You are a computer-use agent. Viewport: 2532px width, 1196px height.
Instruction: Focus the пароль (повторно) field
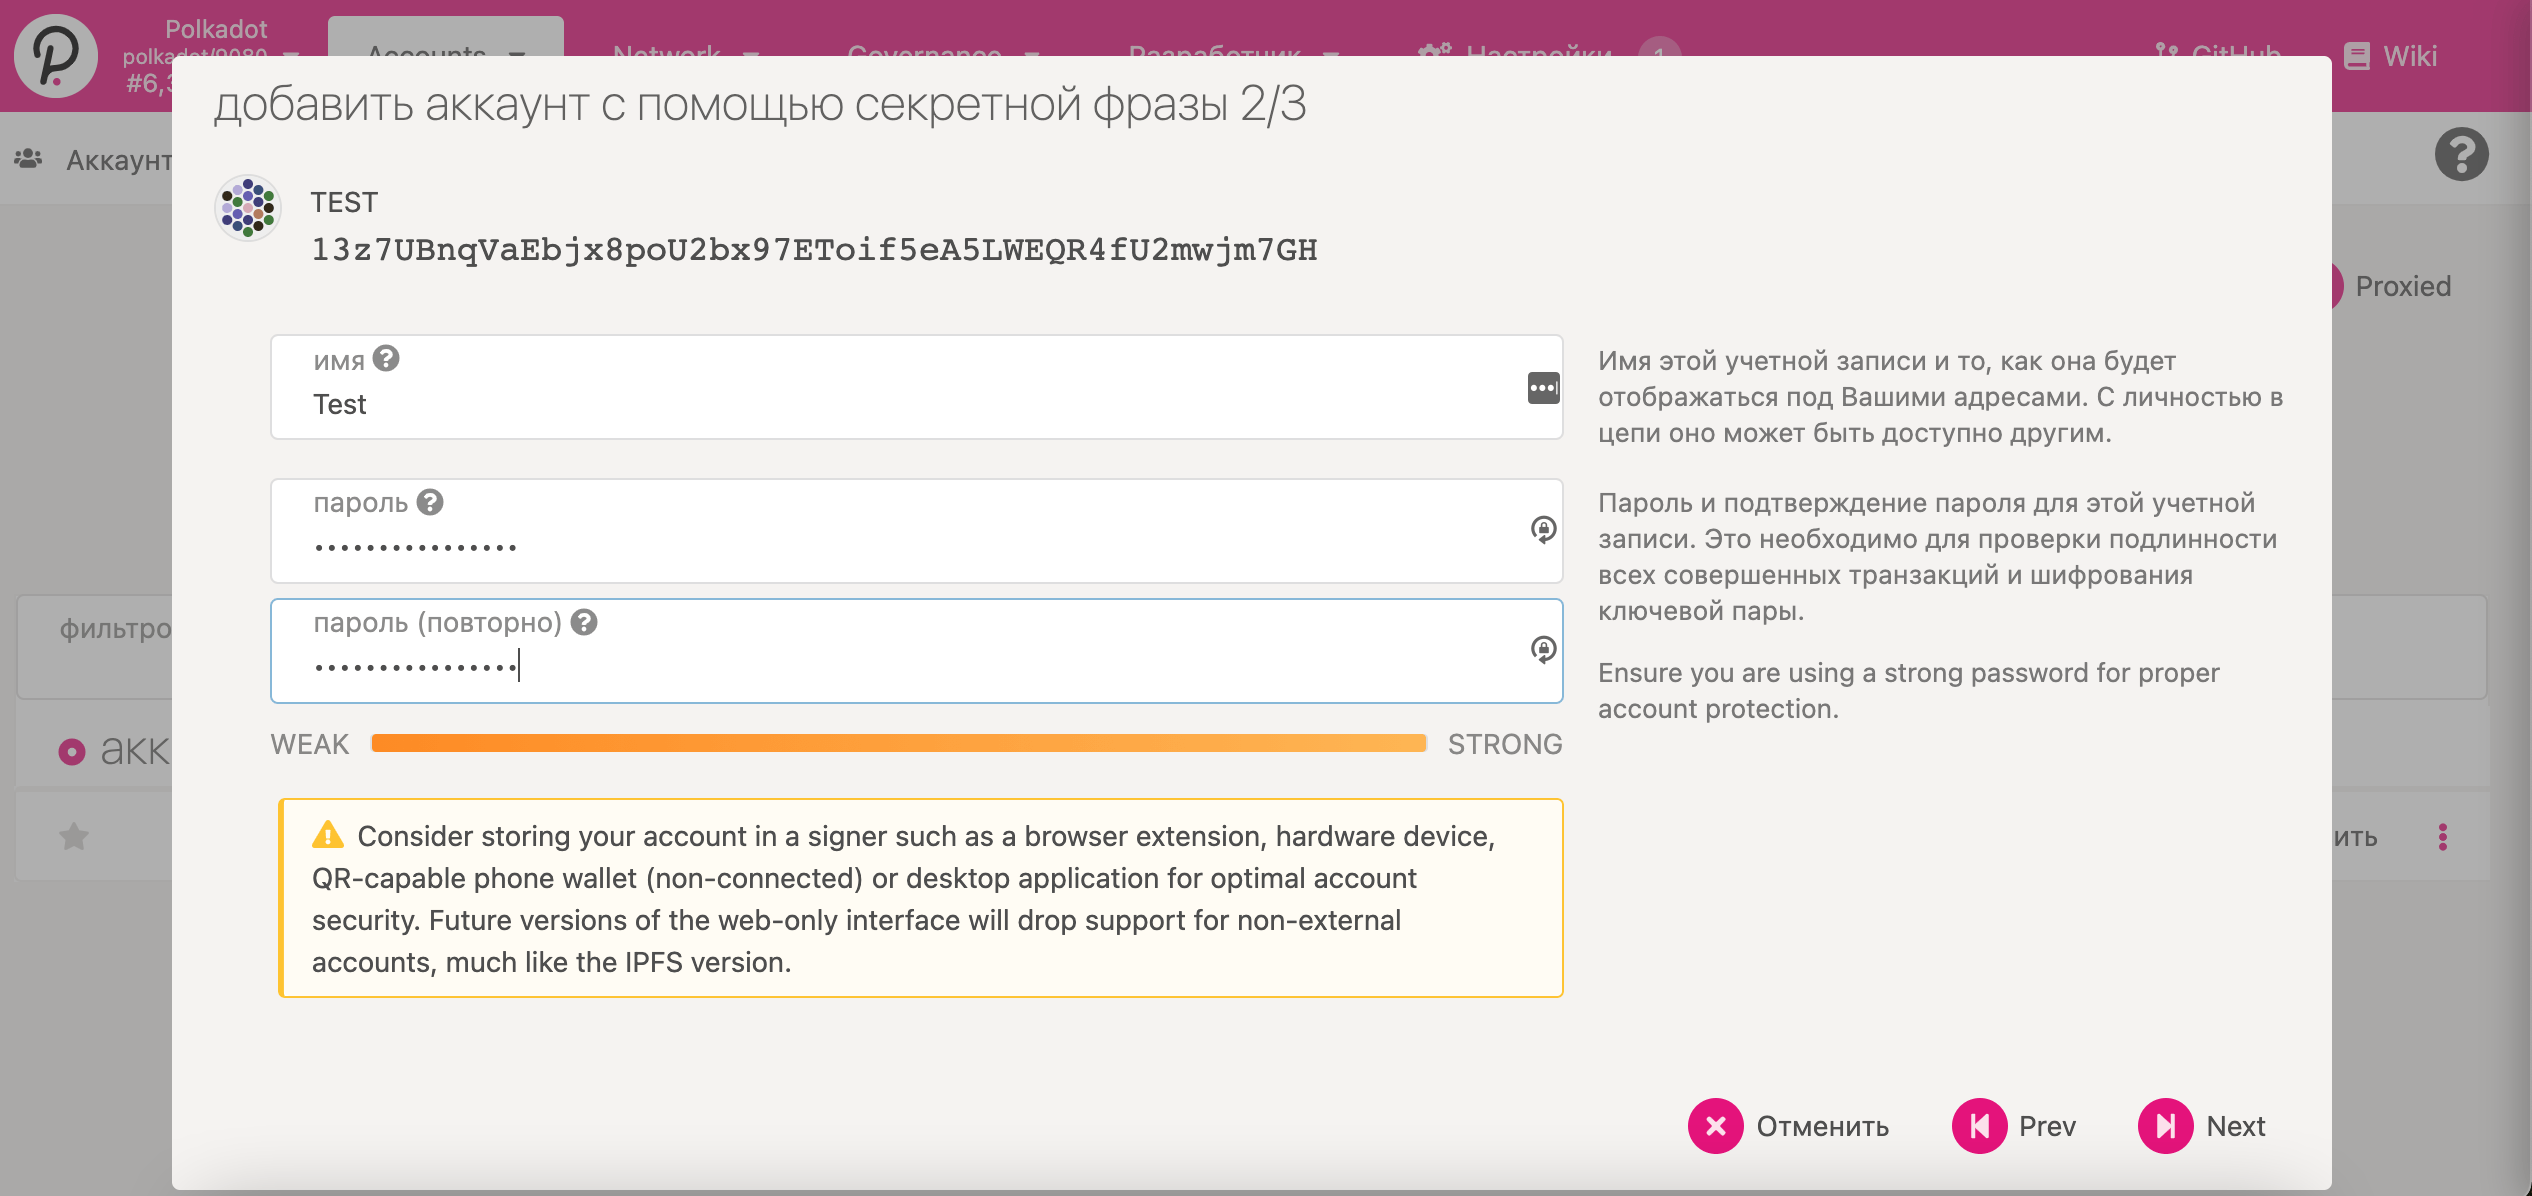900,666
